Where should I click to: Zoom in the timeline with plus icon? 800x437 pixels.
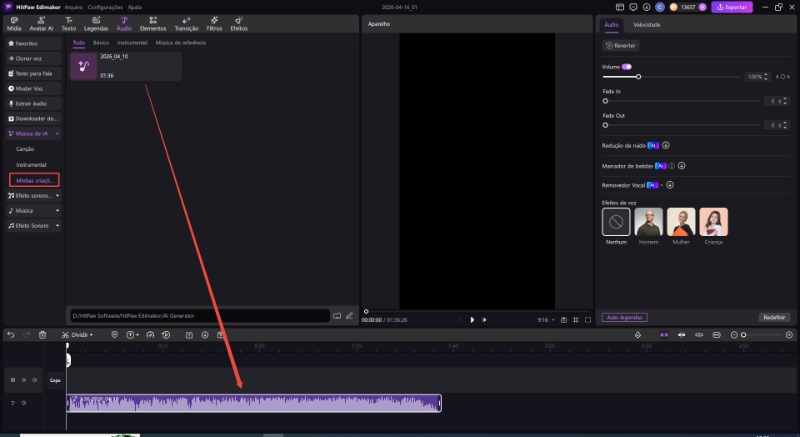pos(789,335)
